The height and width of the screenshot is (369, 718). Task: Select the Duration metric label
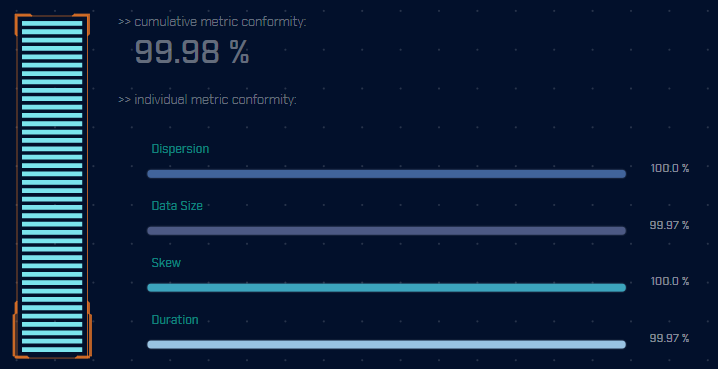coord(175,320)
